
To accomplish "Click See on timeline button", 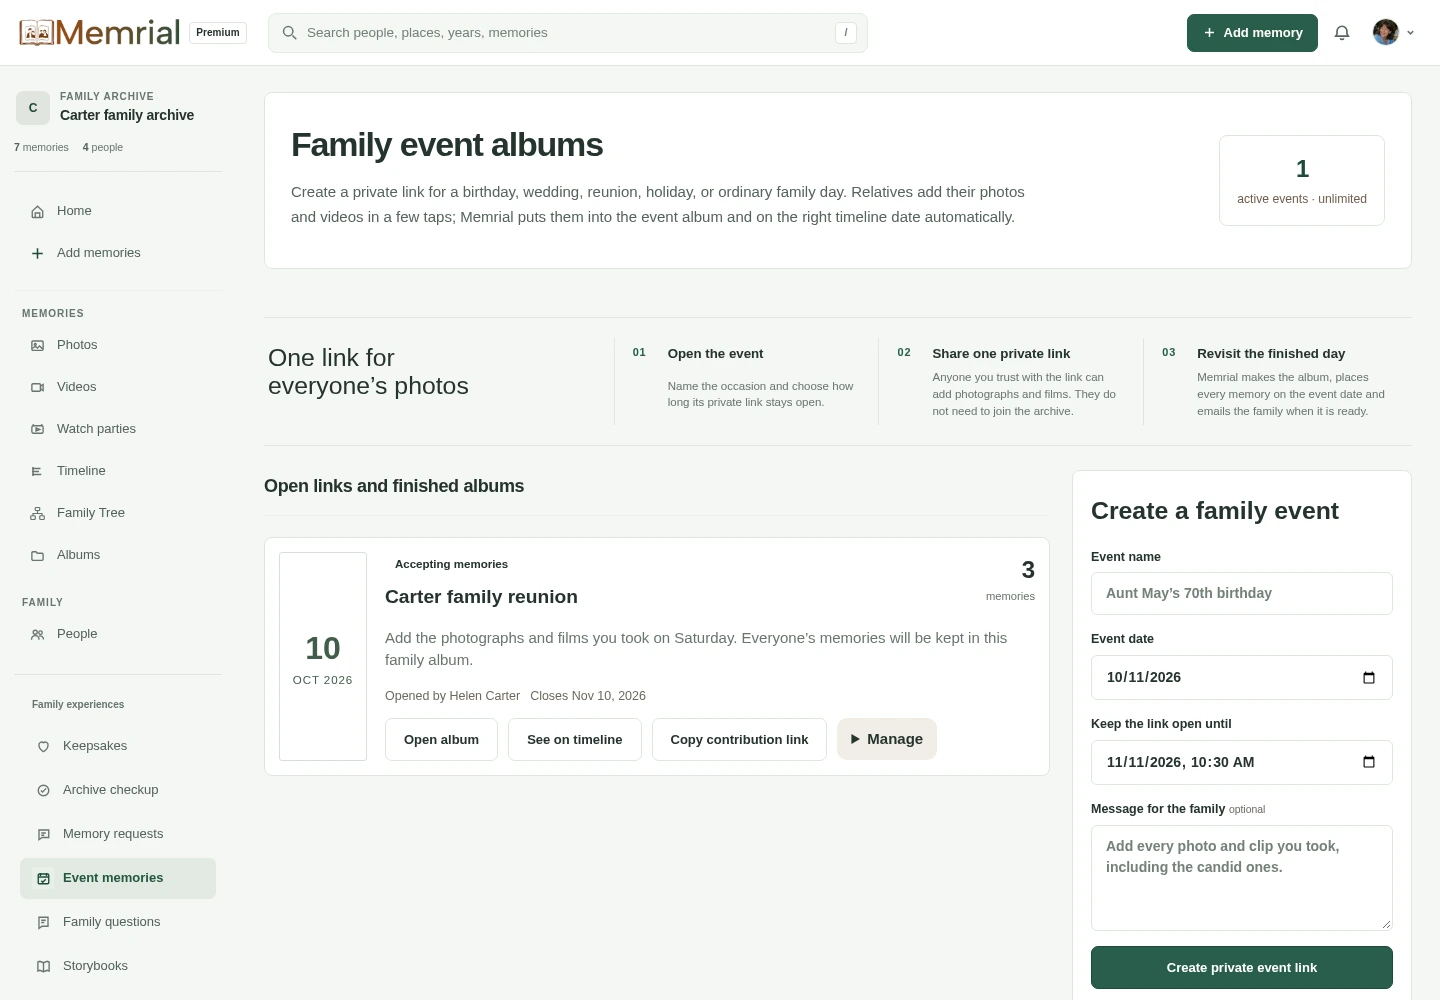I will coord(575,739).
